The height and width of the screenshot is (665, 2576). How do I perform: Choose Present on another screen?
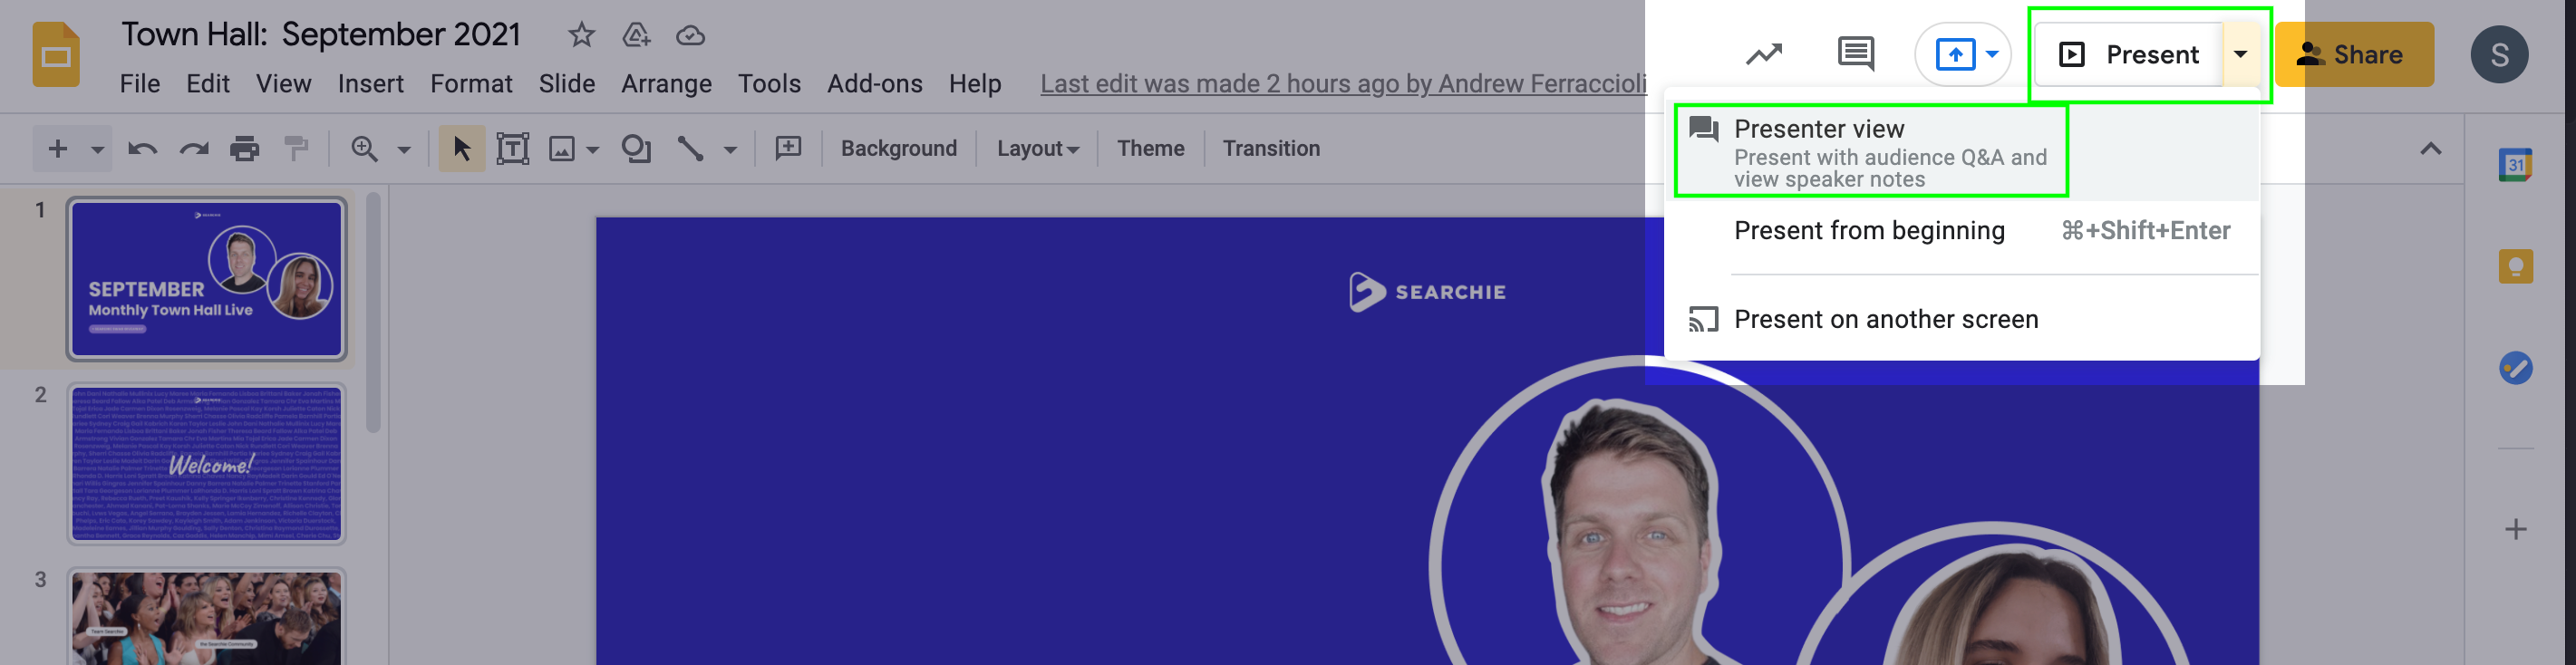pyautogui.click(x=1961, y=319)
